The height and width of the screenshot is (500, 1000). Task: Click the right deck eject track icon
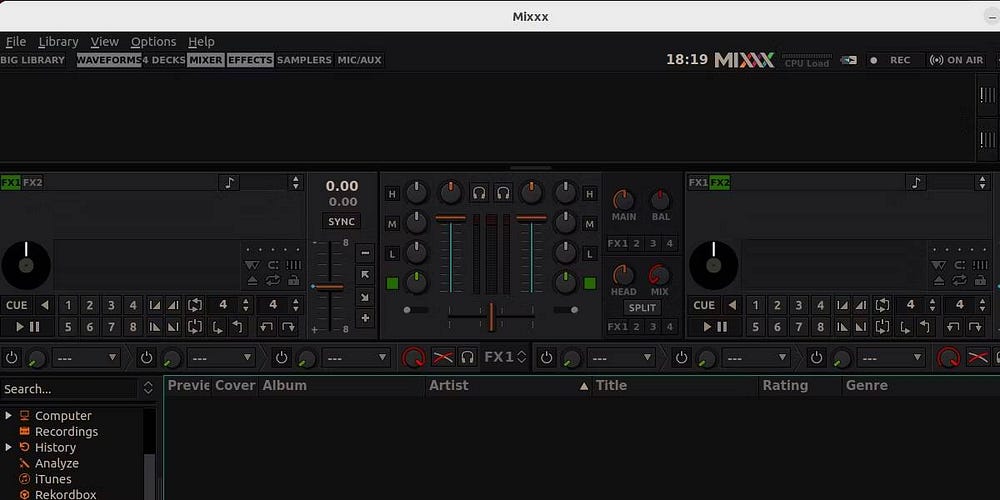tap(940, 280)
